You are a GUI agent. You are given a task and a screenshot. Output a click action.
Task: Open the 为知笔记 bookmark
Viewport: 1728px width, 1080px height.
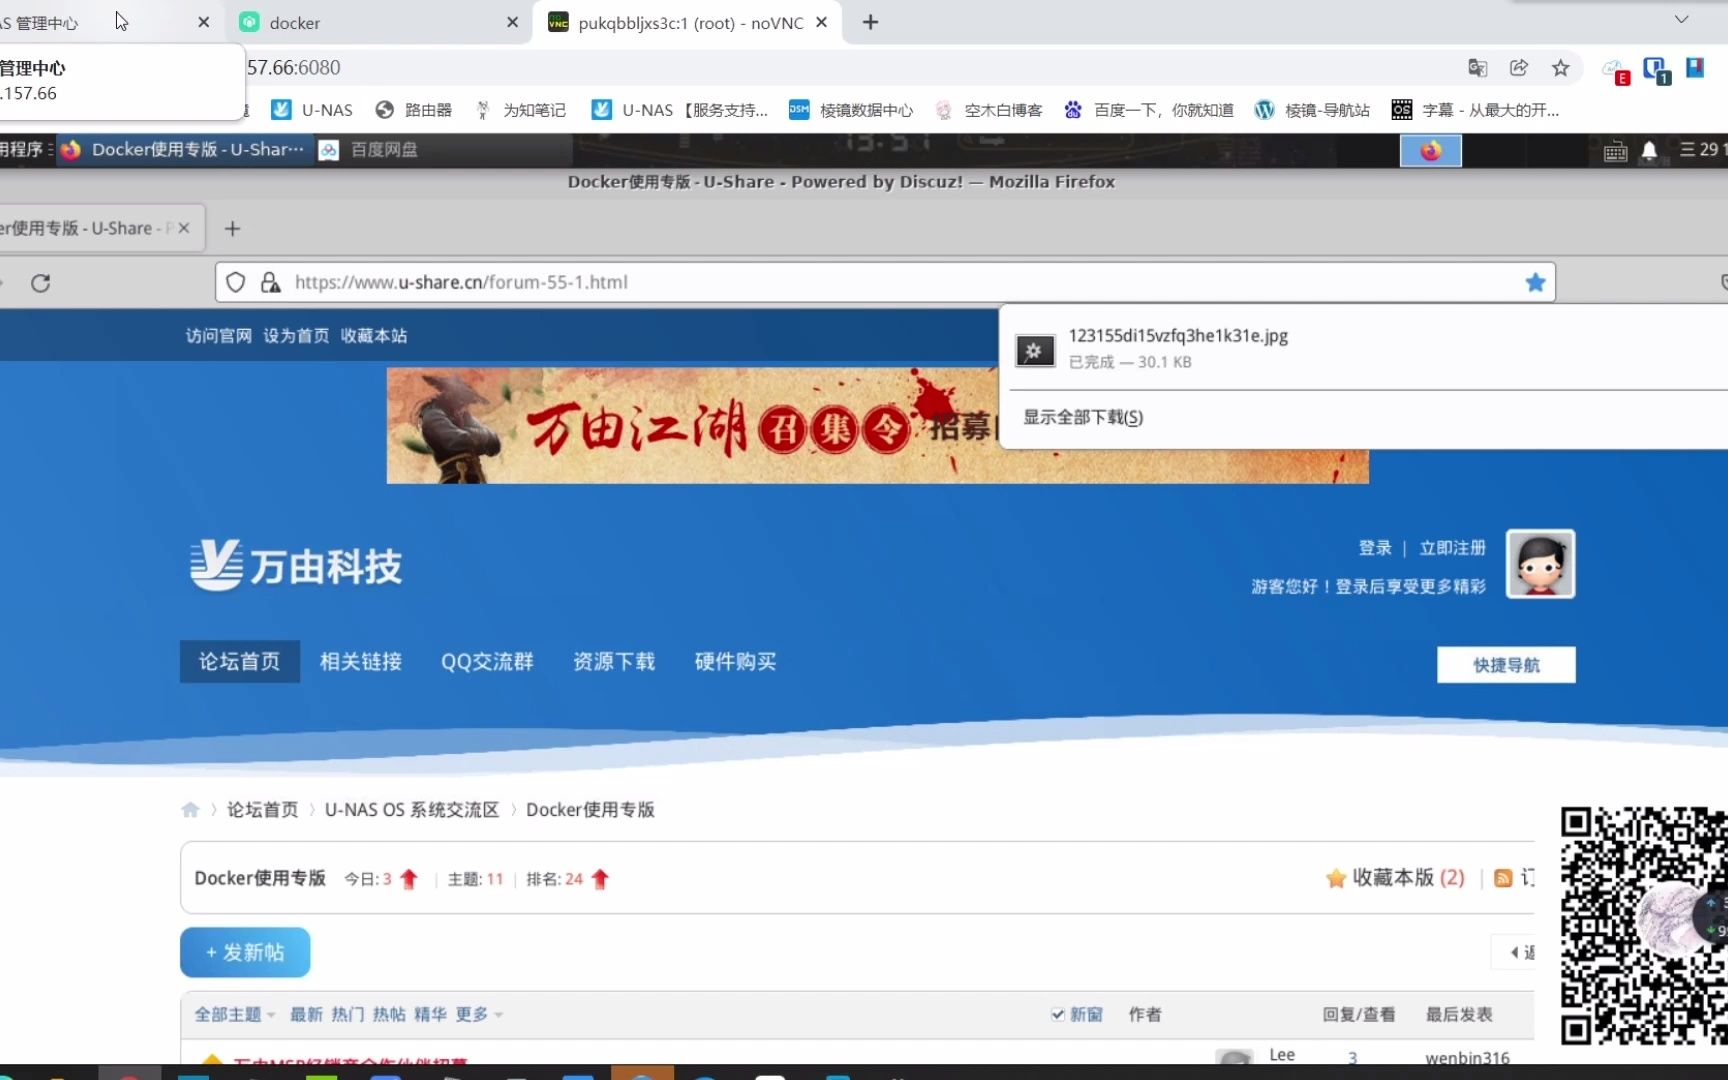pyautogui.click(x=521, y=110)
